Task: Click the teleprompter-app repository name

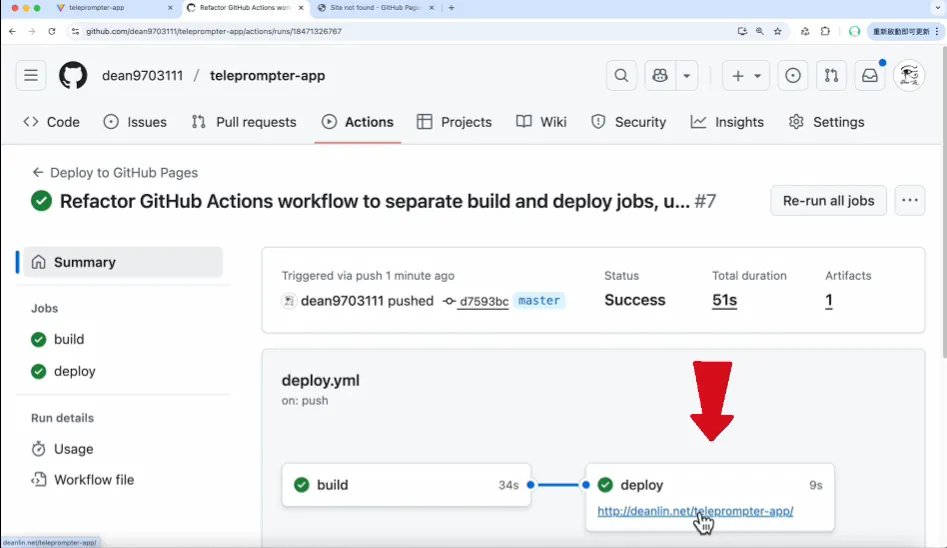Action: click(268, 76)
